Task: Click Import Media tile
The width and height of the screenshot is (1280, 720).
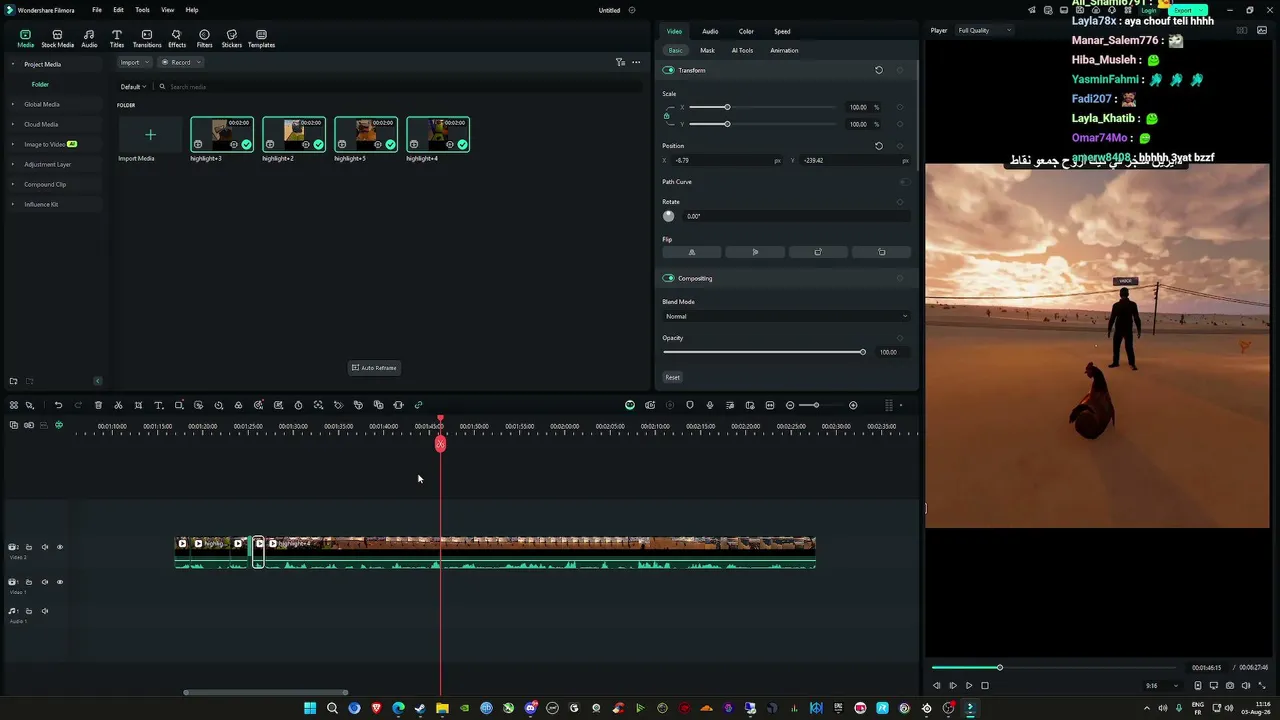Action: coord(150,135)
